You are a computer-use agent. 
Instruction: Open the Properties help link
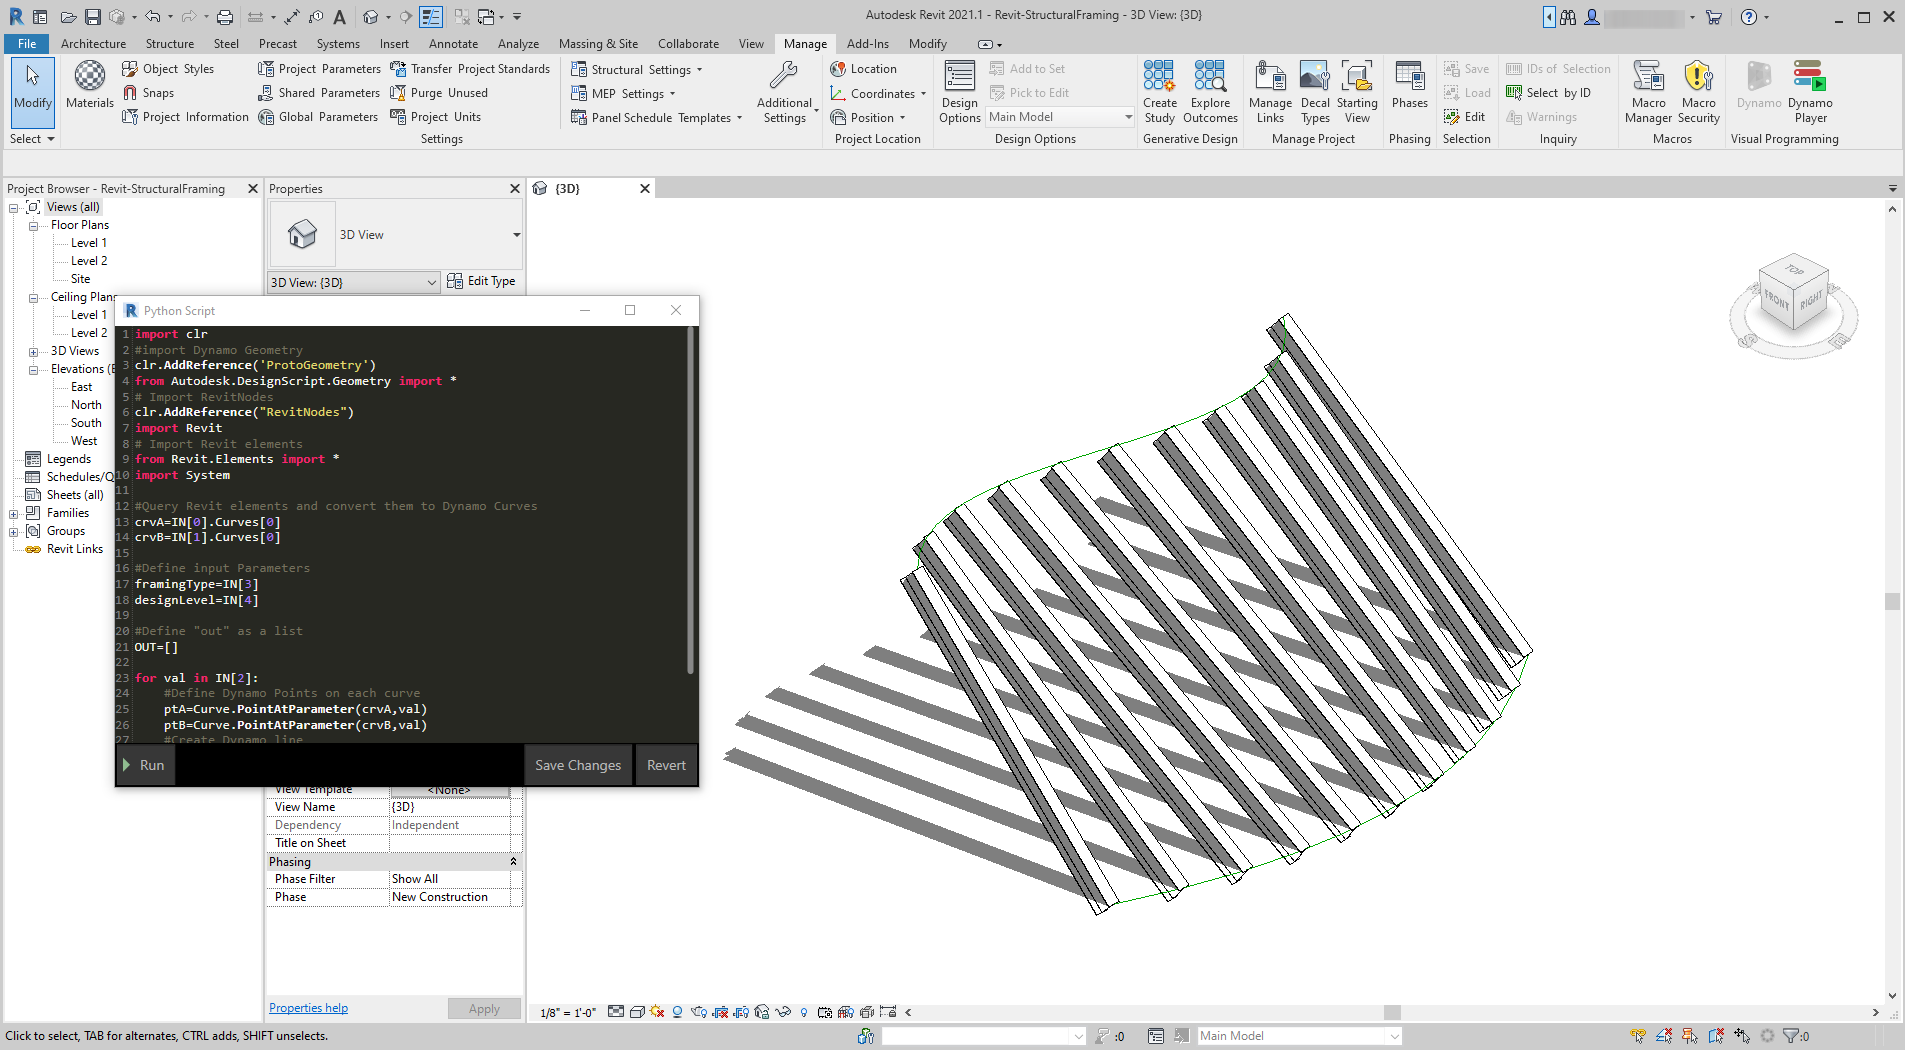coord(308,1008)
